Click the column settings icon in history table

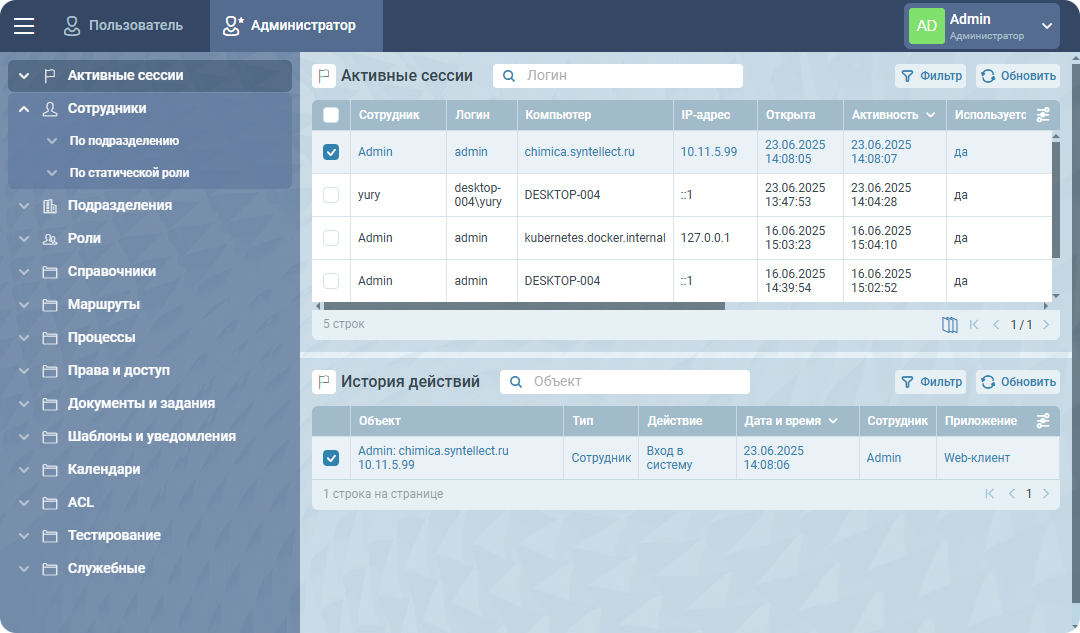1043,421
